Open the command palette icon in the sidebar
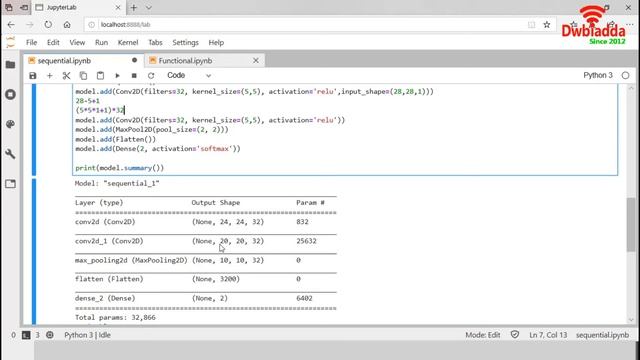The image size is (640, 360). click(x=11, y=124)
